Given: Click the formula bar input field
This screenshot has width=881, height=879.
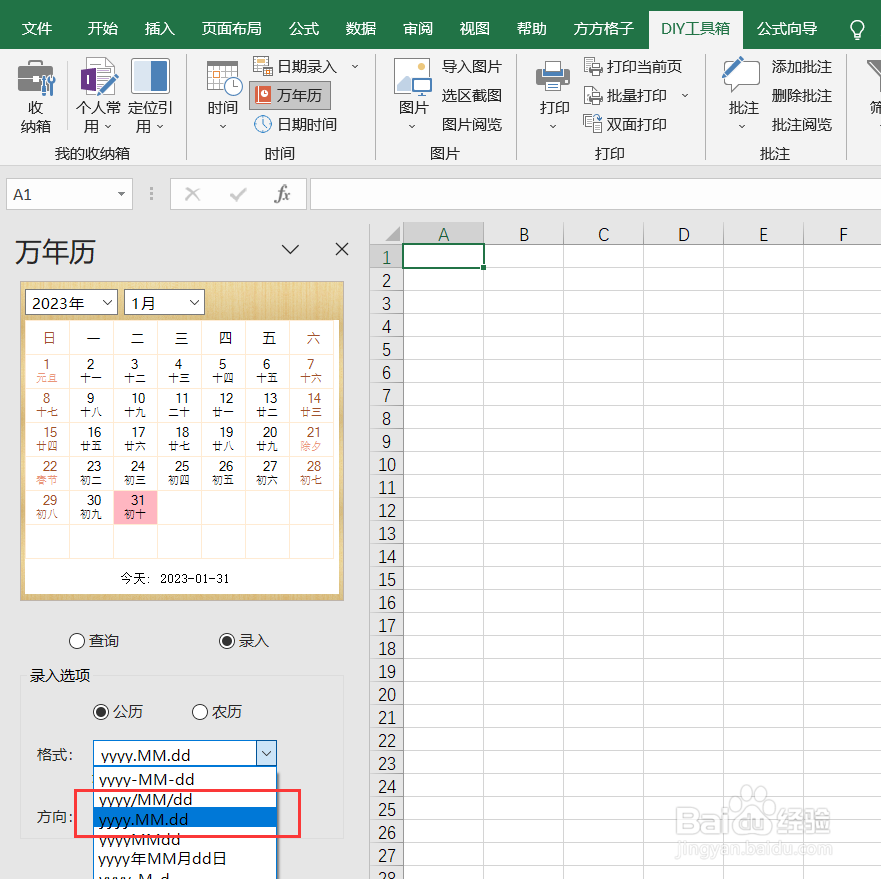Looking at the screenshot, I should pos(596,194).
